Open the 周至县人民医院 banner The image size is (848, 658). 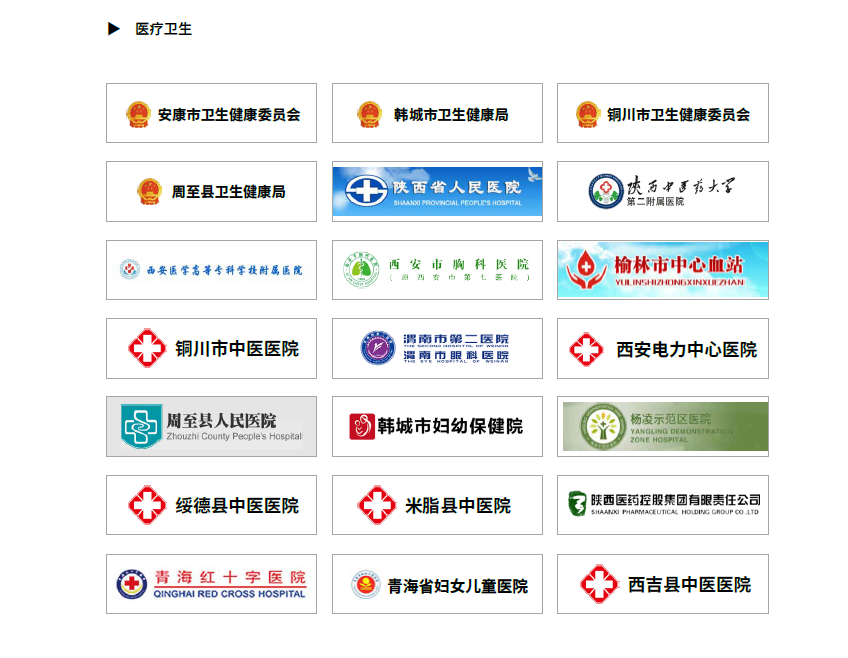(211, 427)
